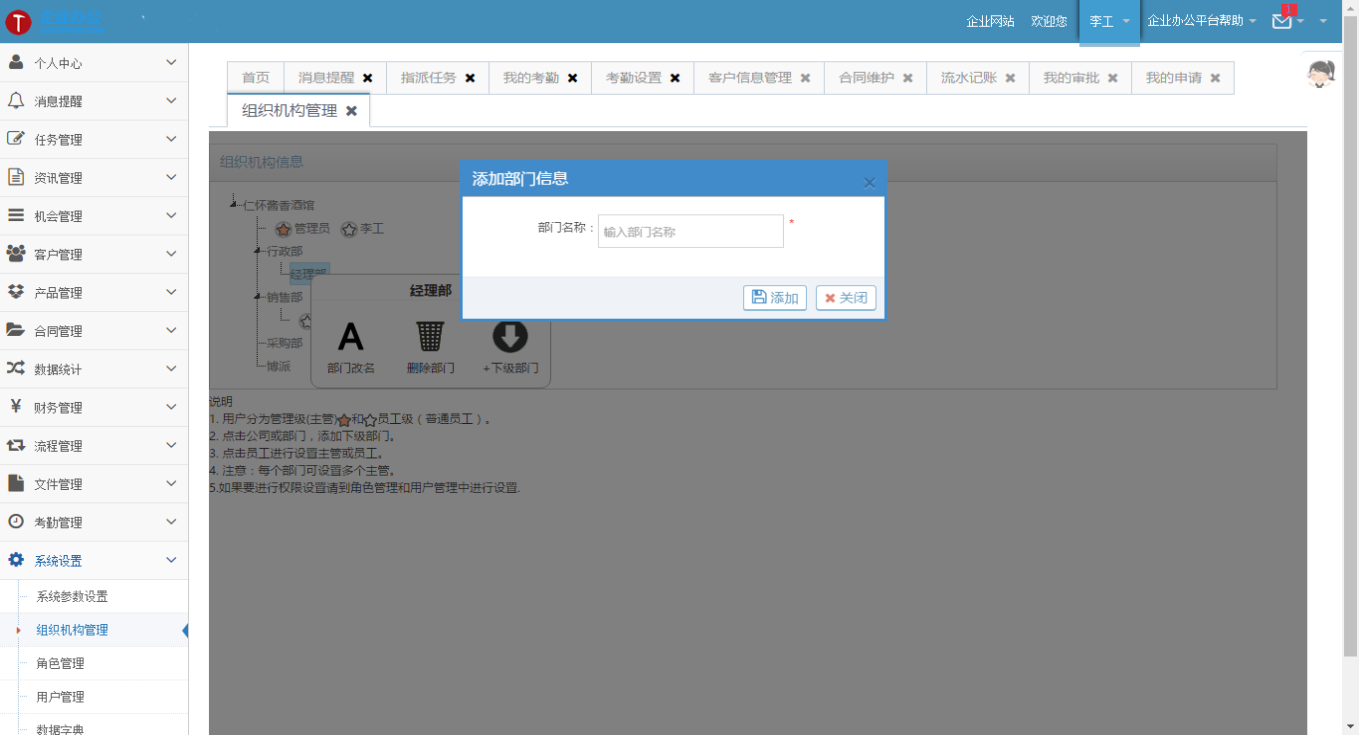The image size is (1359, 735).
Task: Select the 博派 tree node
Action: pos(278,366)
